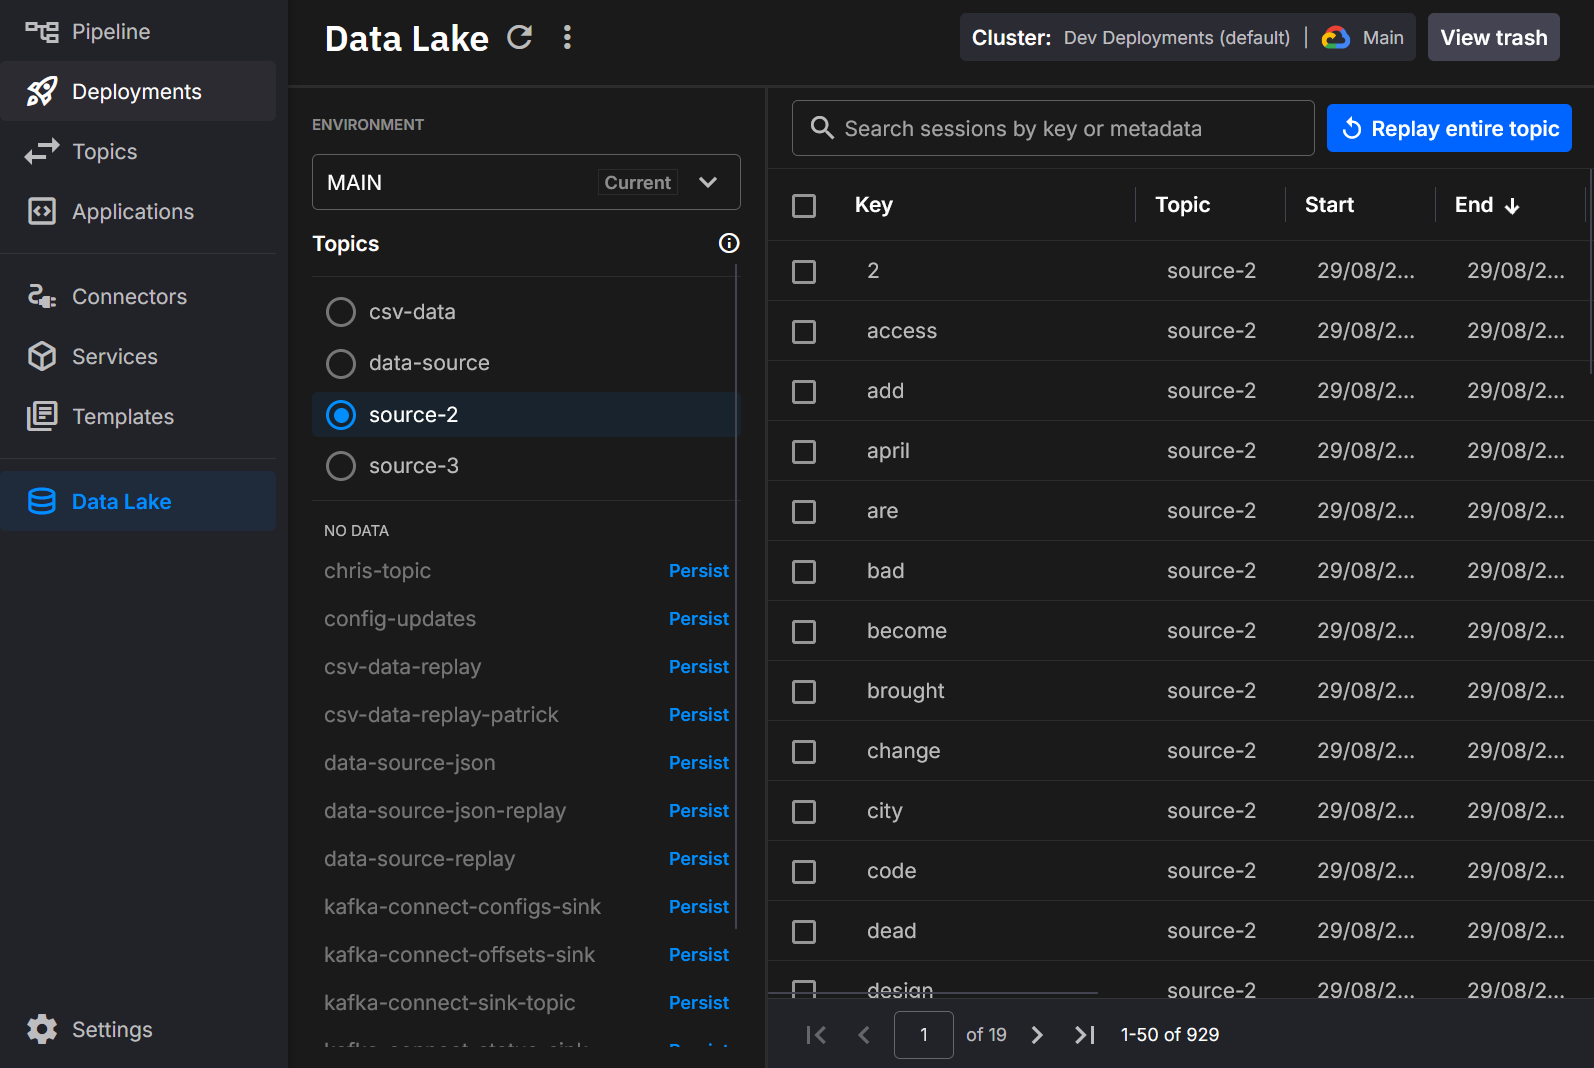This screenshot has height=1068, width=1594.
Task: Jump to last page of sessions
Action: coord(1085,1035)
